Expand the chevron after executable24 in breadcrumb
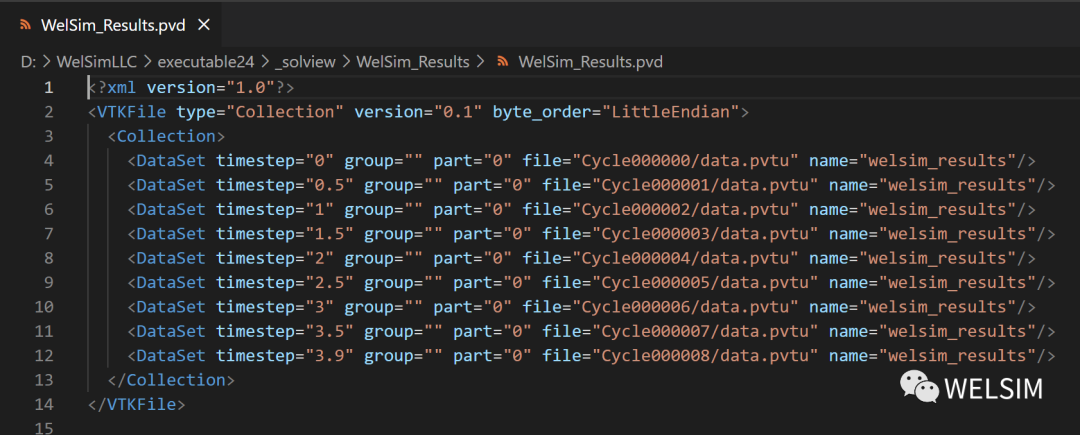1080x435 pixels. point(264,62)
